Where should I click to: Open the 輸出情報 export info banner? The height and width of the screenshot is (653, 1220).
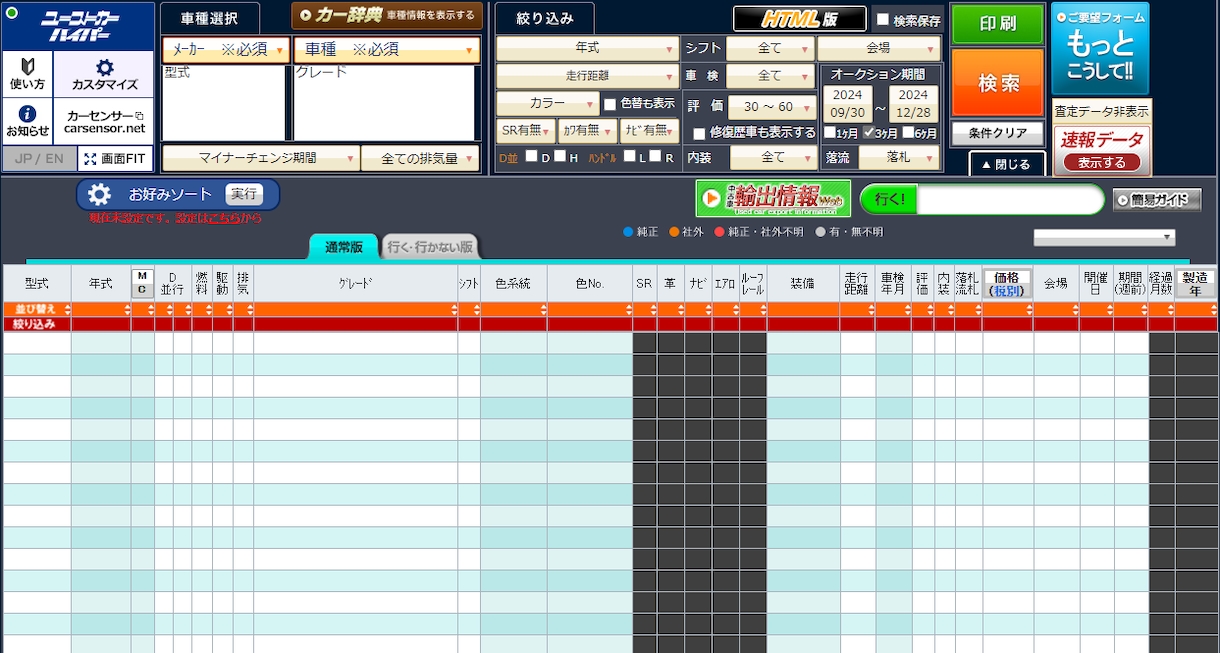coord(773,198)
